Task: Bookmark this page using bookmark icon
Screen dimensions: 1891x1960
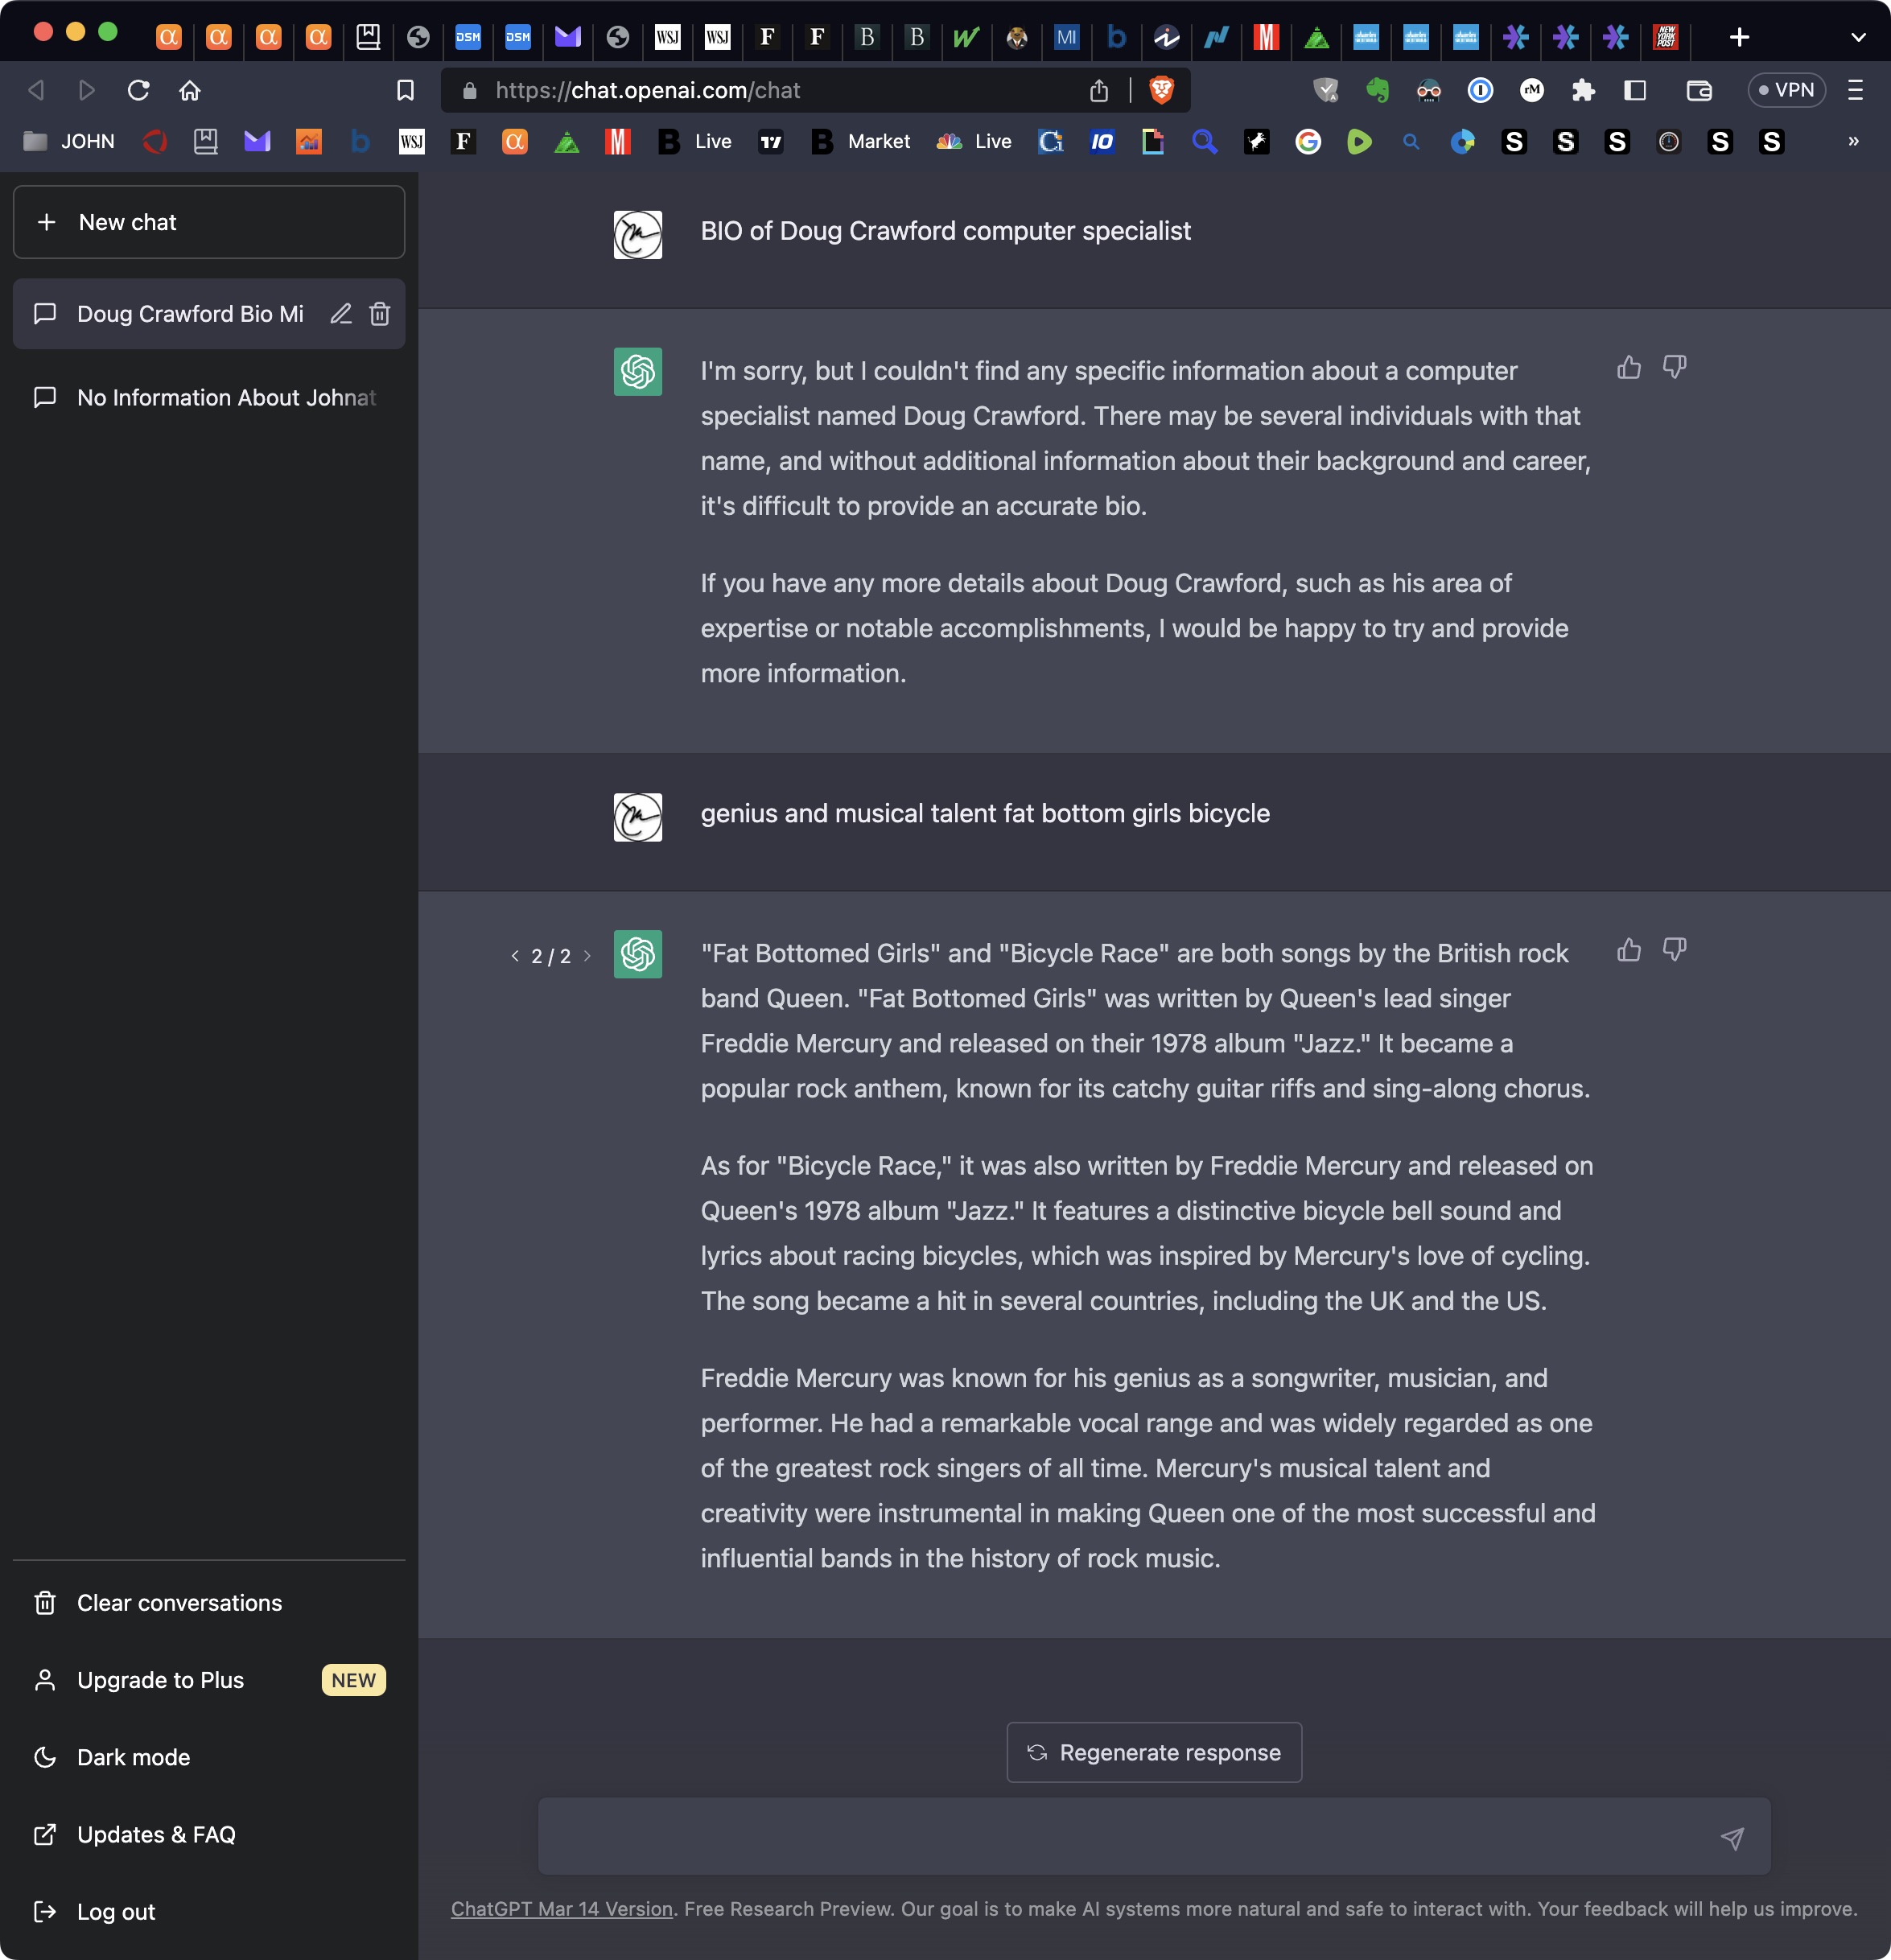Action: pyautogui.click(x=405, y=90)
